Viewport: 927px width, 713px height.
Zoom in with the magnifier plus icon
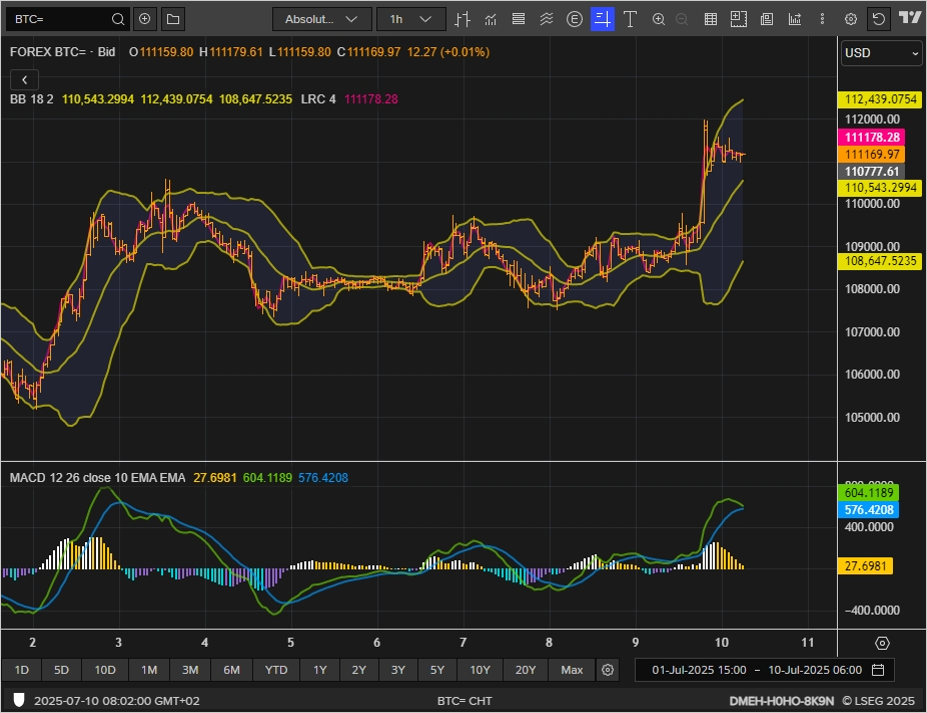(x=659, y=20)
